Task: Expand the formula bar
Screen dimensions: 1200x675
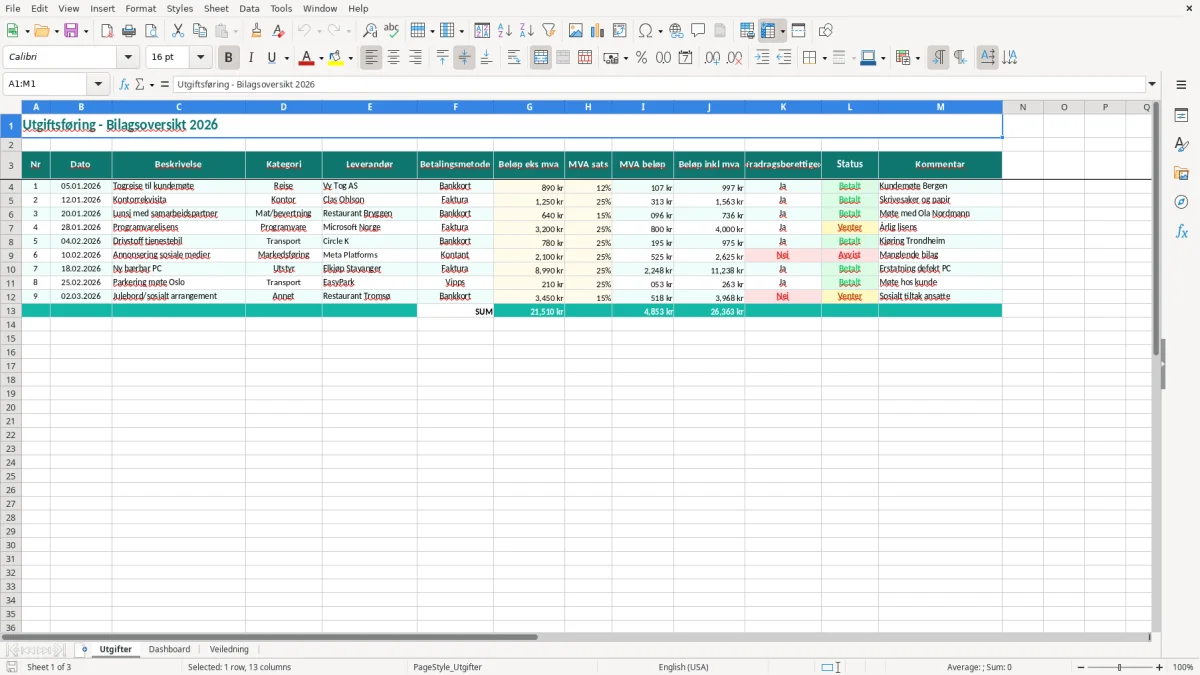Action: pyautogui.click(x=1152, y=84)
